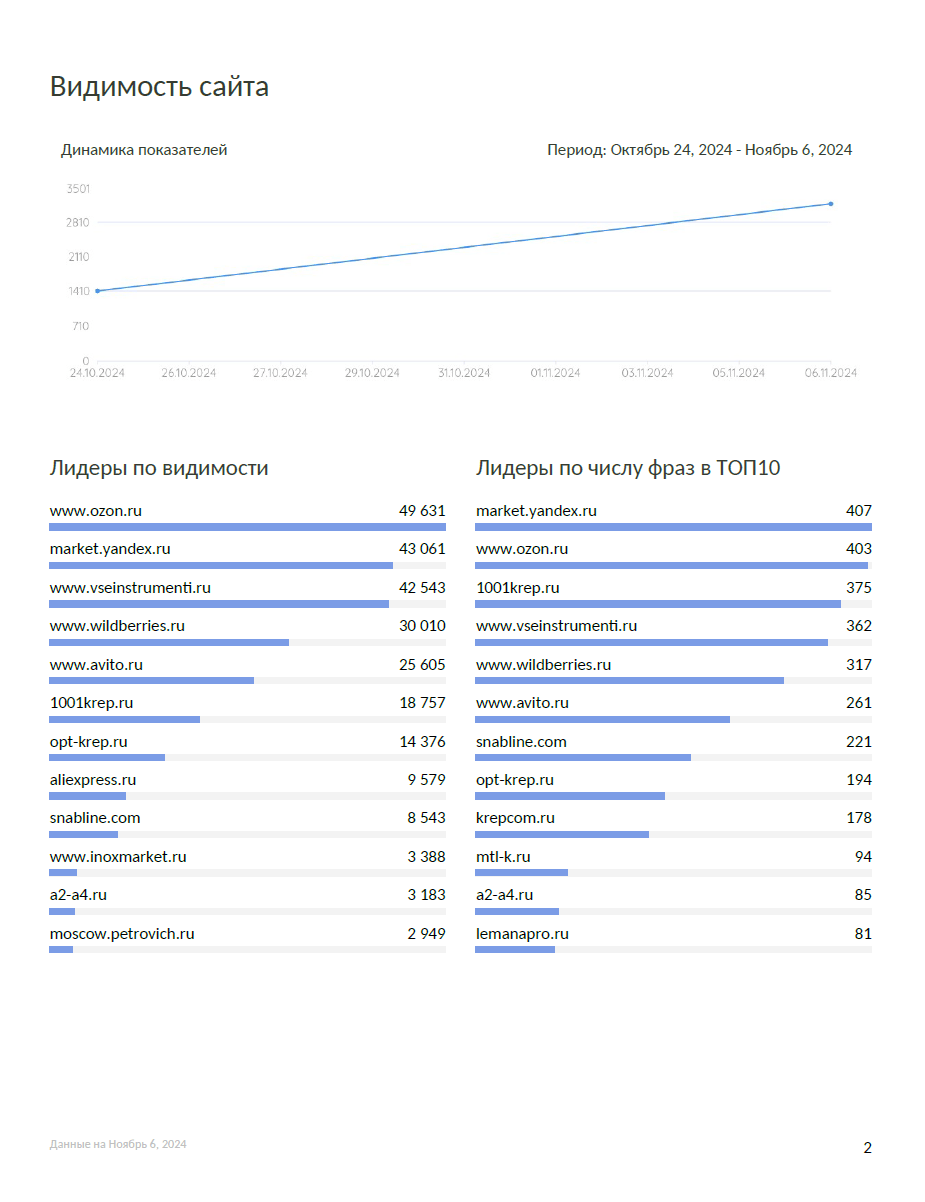
Task: Click the value 25 605
Action: click(422, 664)
